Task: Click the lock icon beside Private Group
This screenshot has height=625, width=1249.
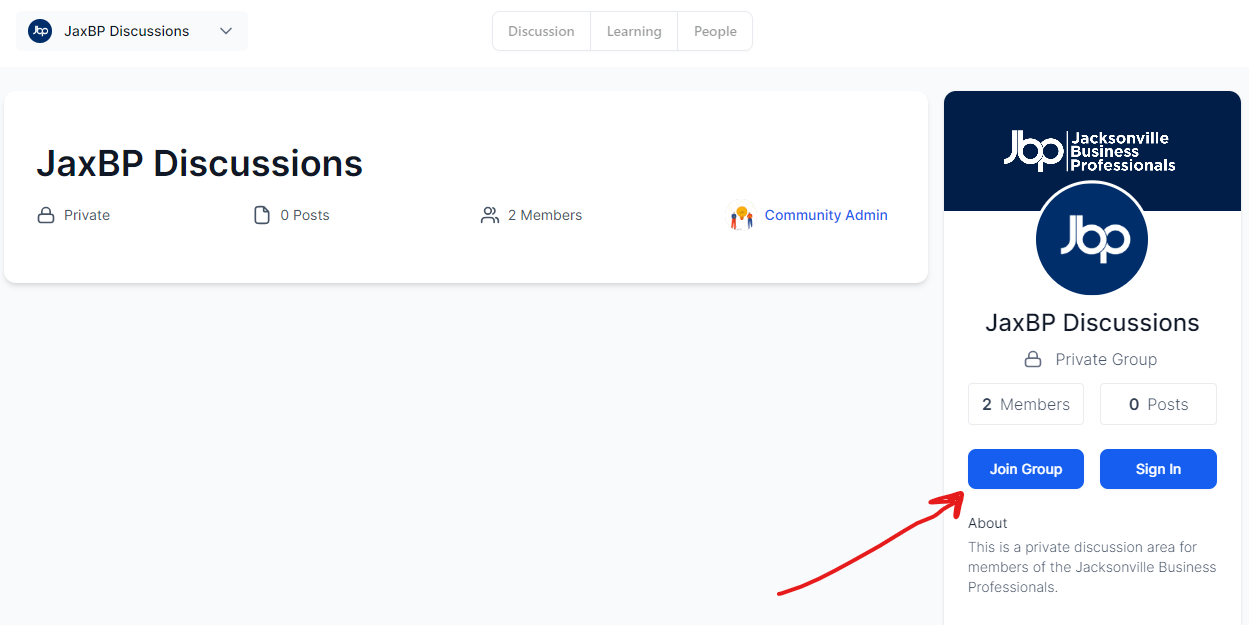Action: click(1033, 360)
